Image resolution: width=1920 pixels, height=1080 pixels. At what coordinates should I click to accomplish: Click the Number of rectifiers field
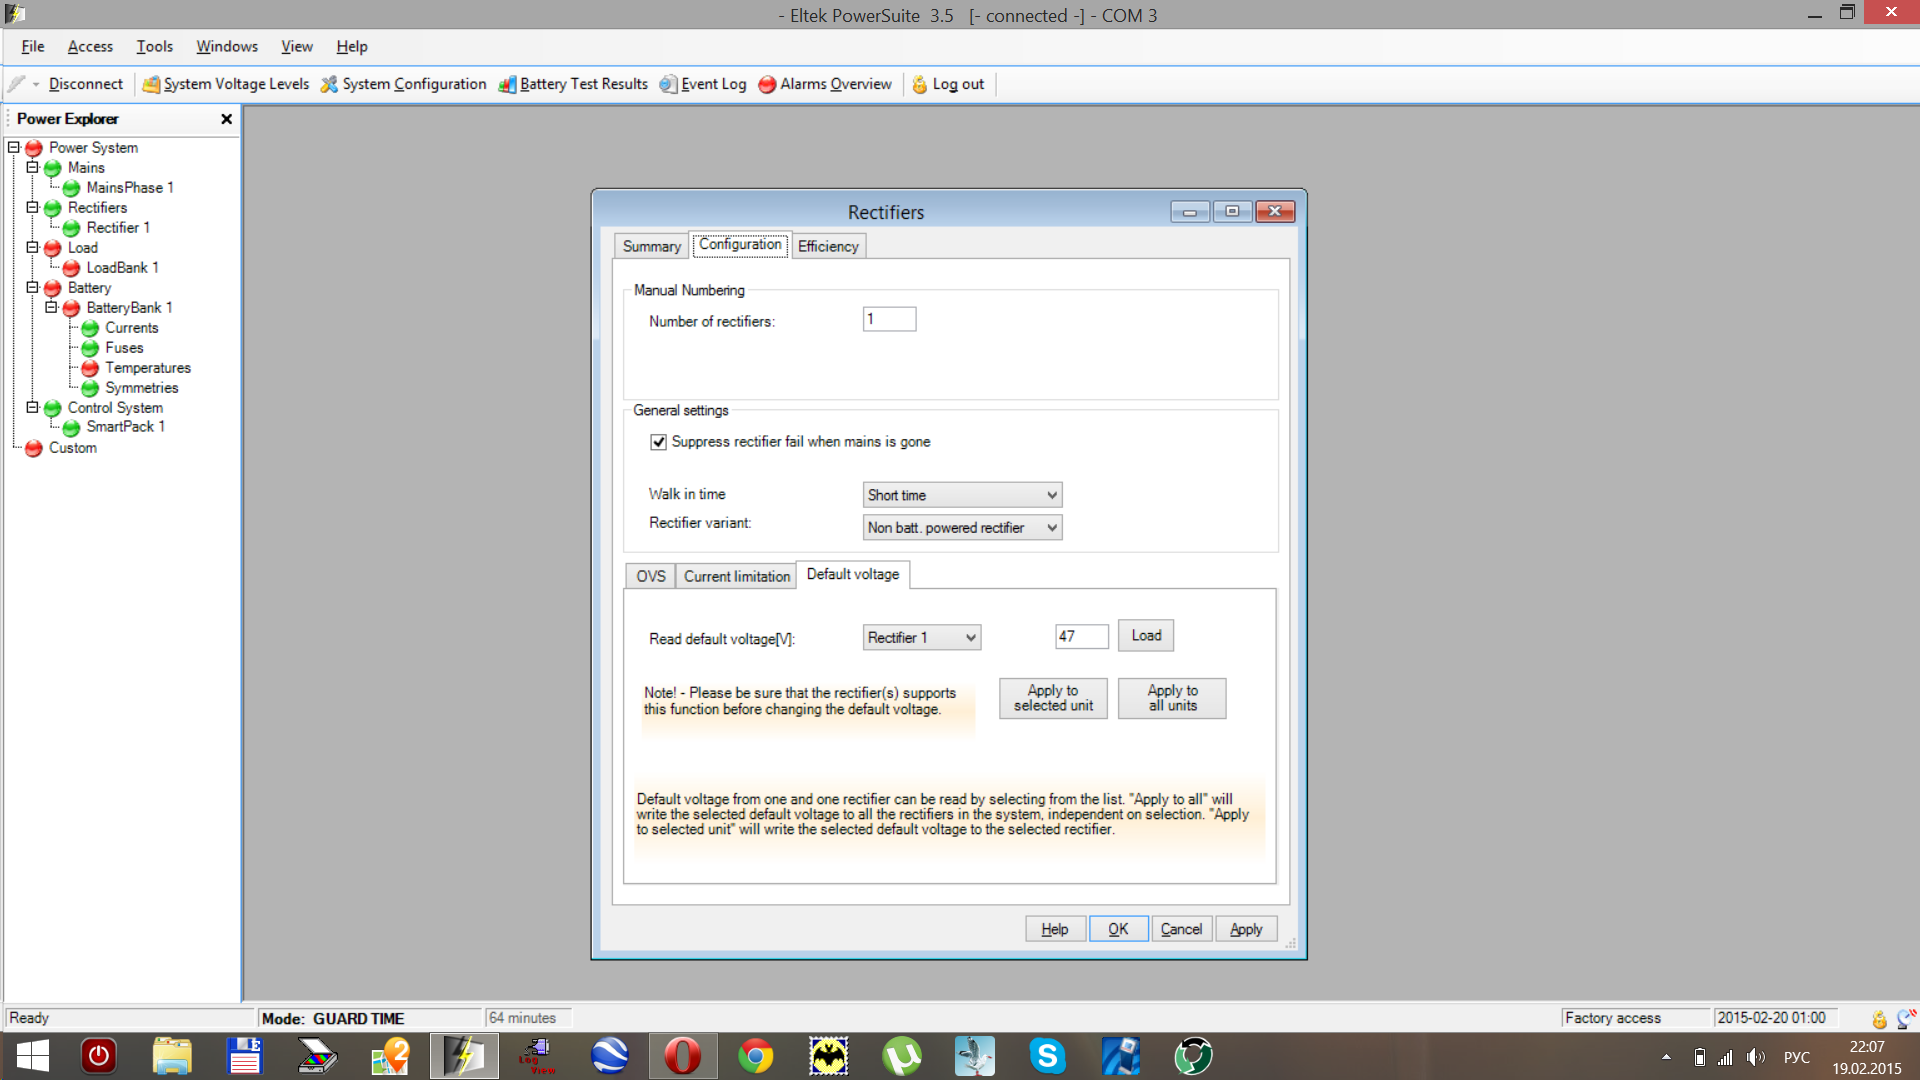tap(889, 319)
